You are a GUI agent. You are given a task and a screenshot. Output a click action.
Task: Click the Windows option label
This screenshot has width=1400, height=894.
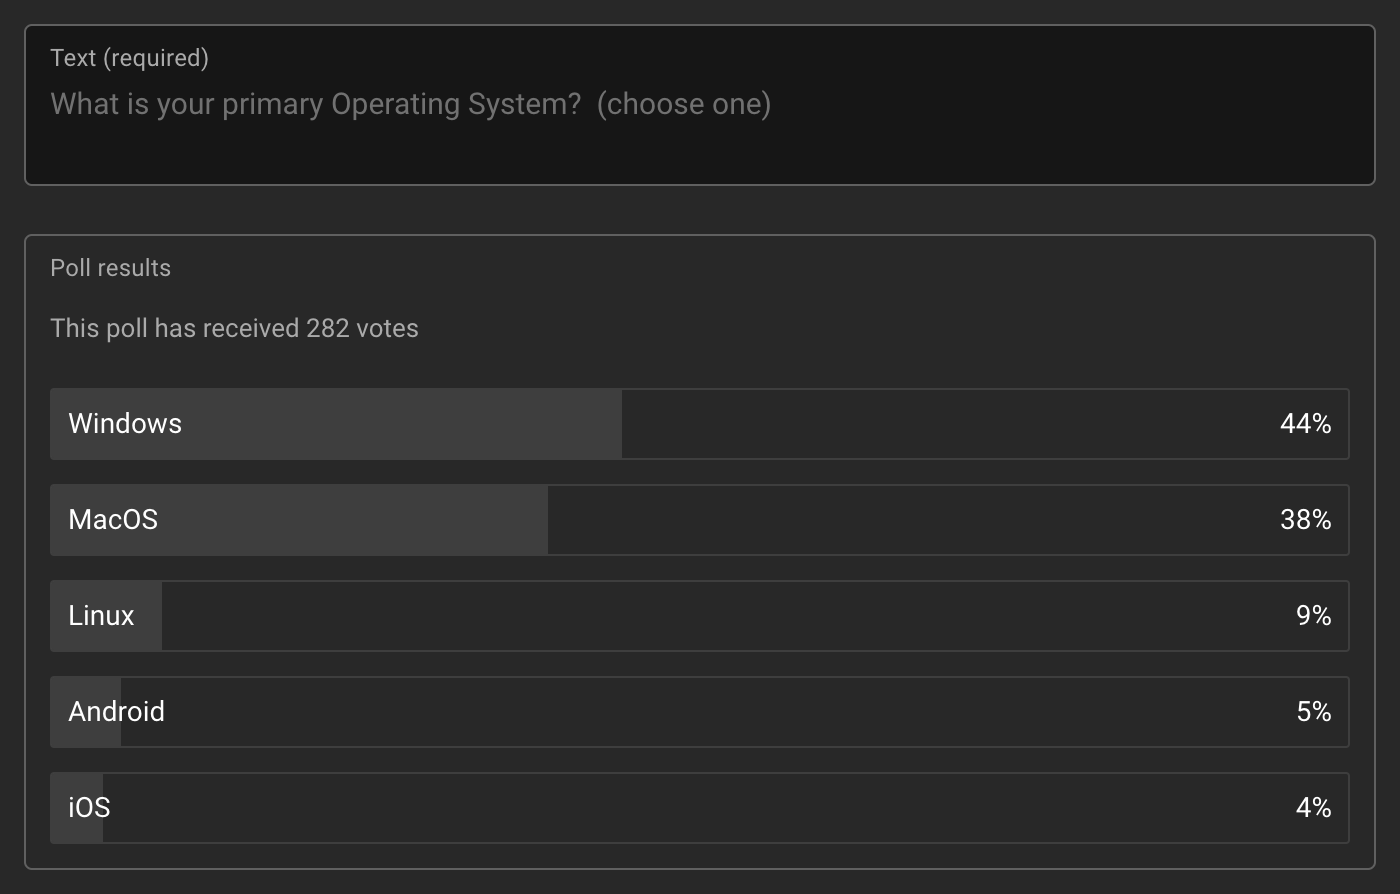coord(125,424)
